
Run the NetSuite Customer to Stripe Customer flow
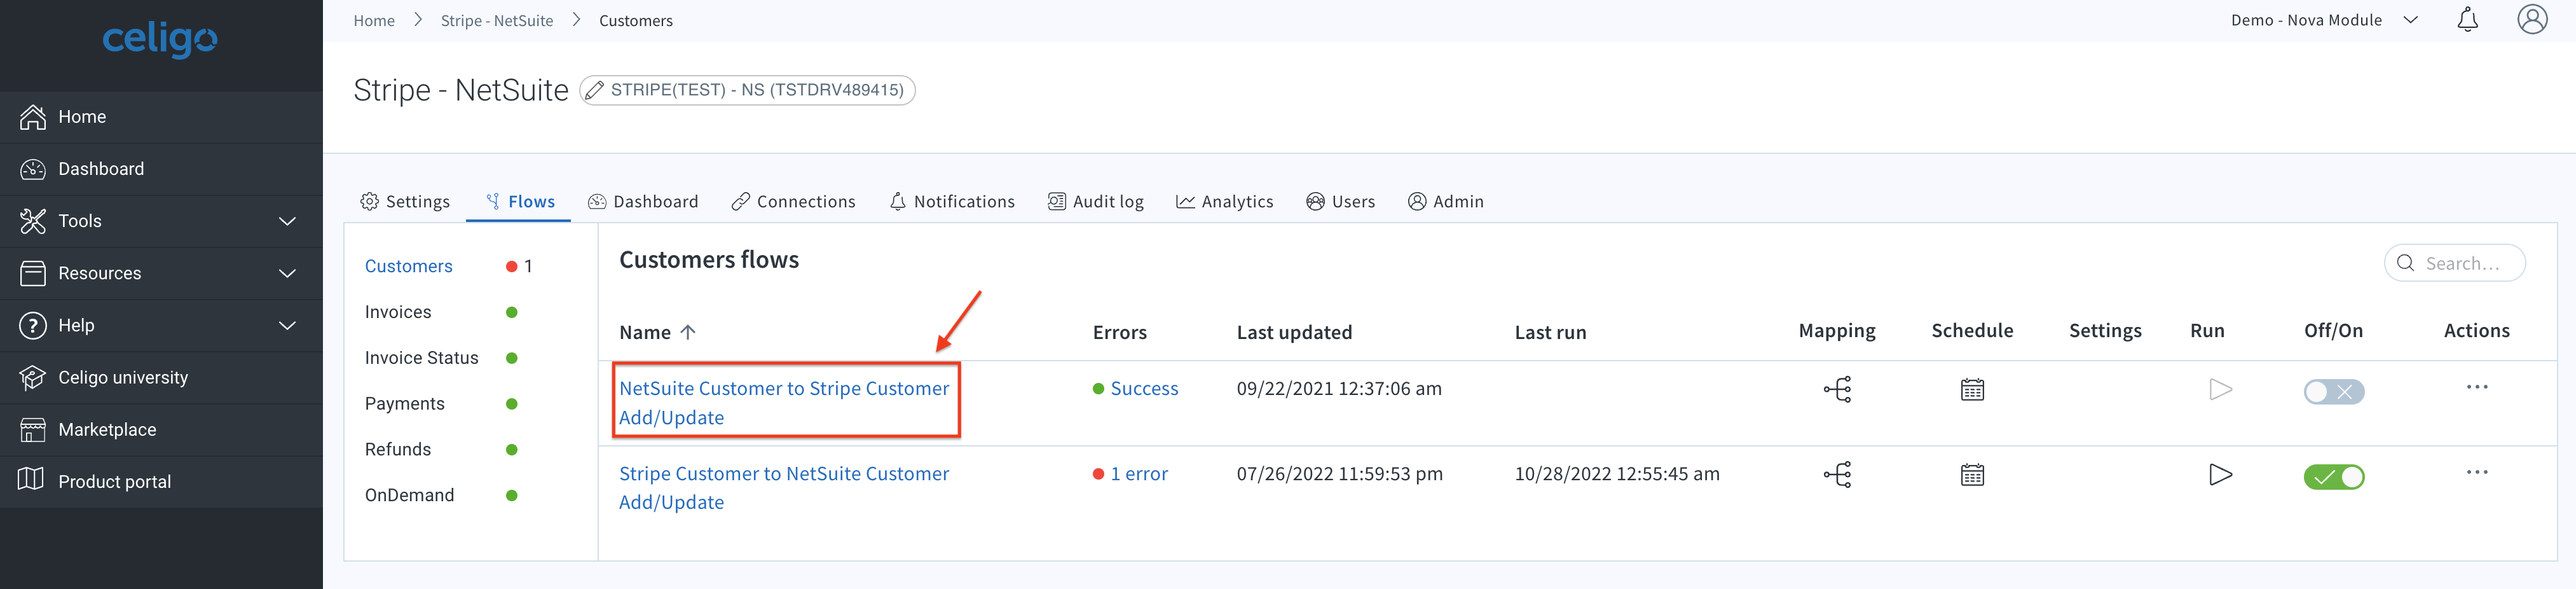tap(2220, 389)
